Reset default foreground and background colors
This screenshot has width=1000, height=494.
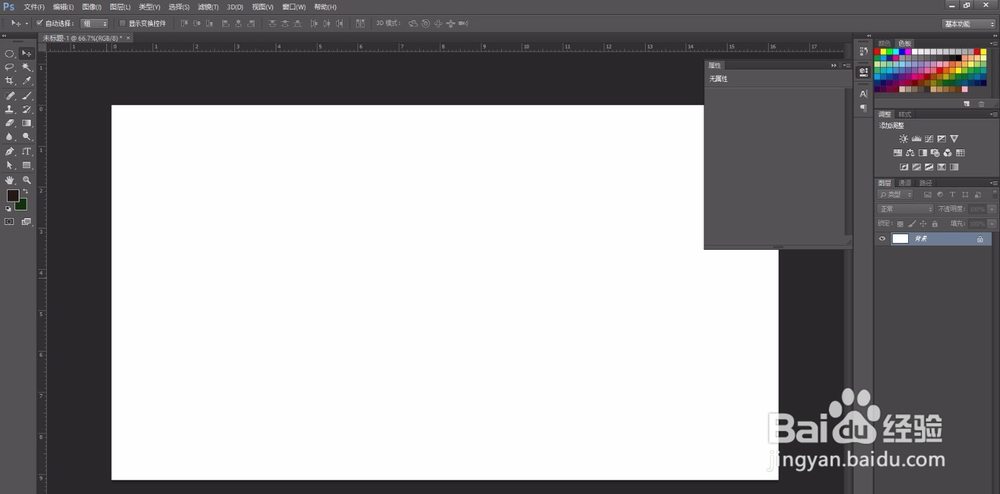coord(8,208)
